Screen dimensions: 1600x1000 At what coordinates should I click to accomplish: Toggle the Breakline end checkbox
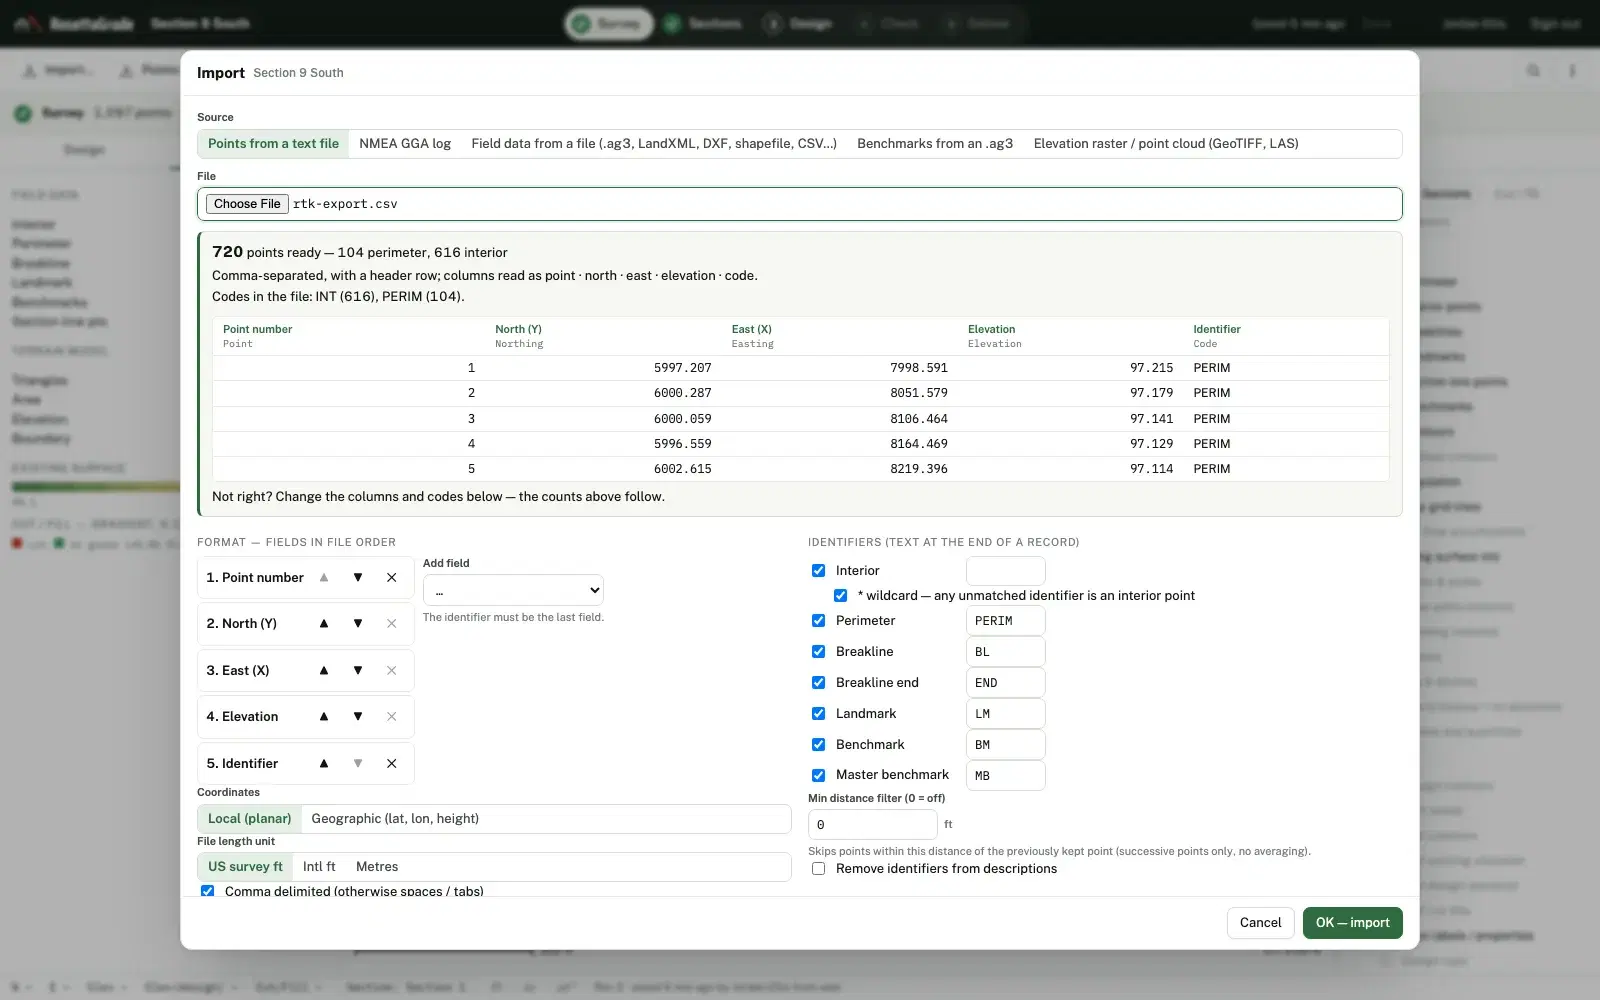818,683
